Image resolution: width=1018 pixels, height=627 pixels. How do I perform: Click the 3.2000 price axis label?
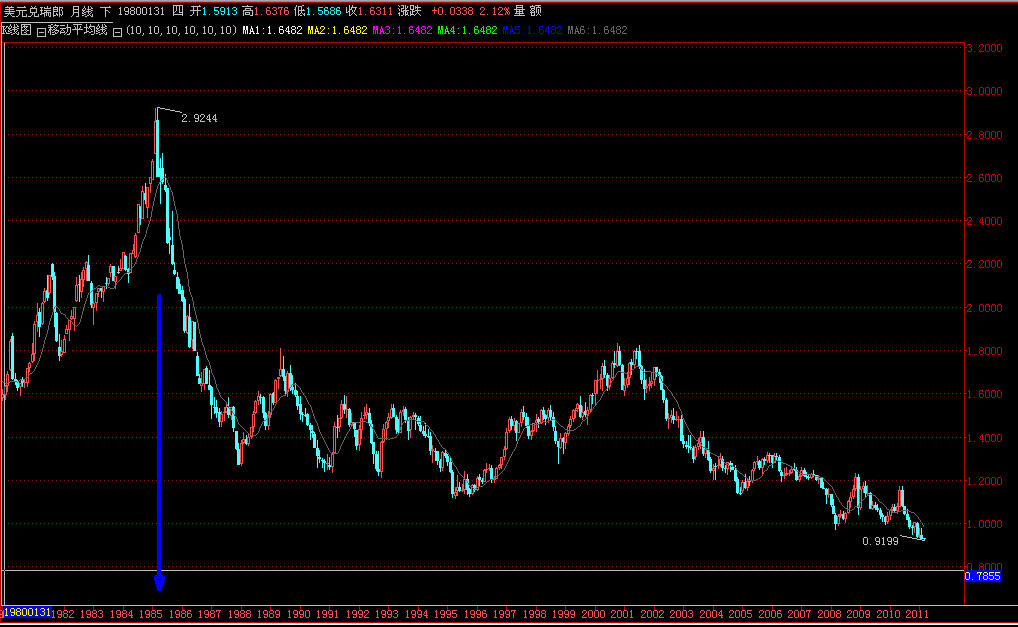click(984, 48)
